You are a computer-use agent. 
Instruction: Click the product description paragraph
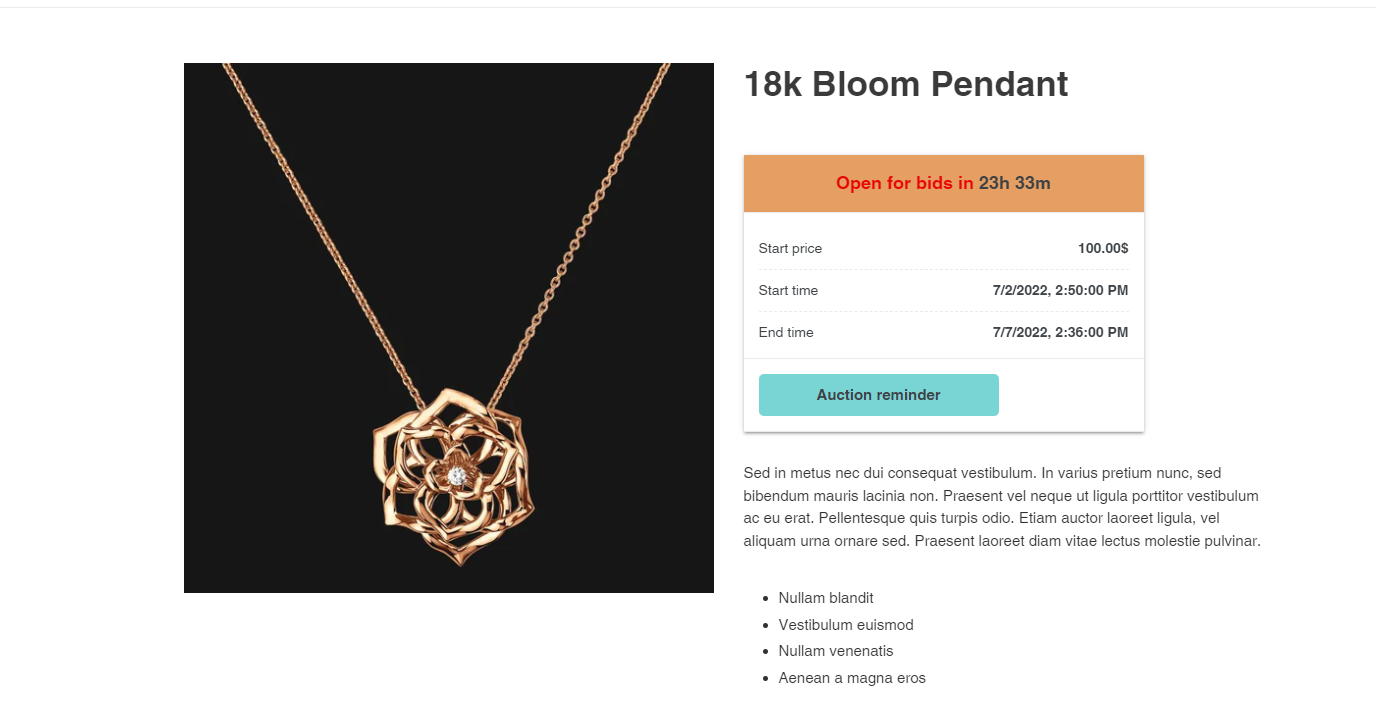coord(1002,507)
